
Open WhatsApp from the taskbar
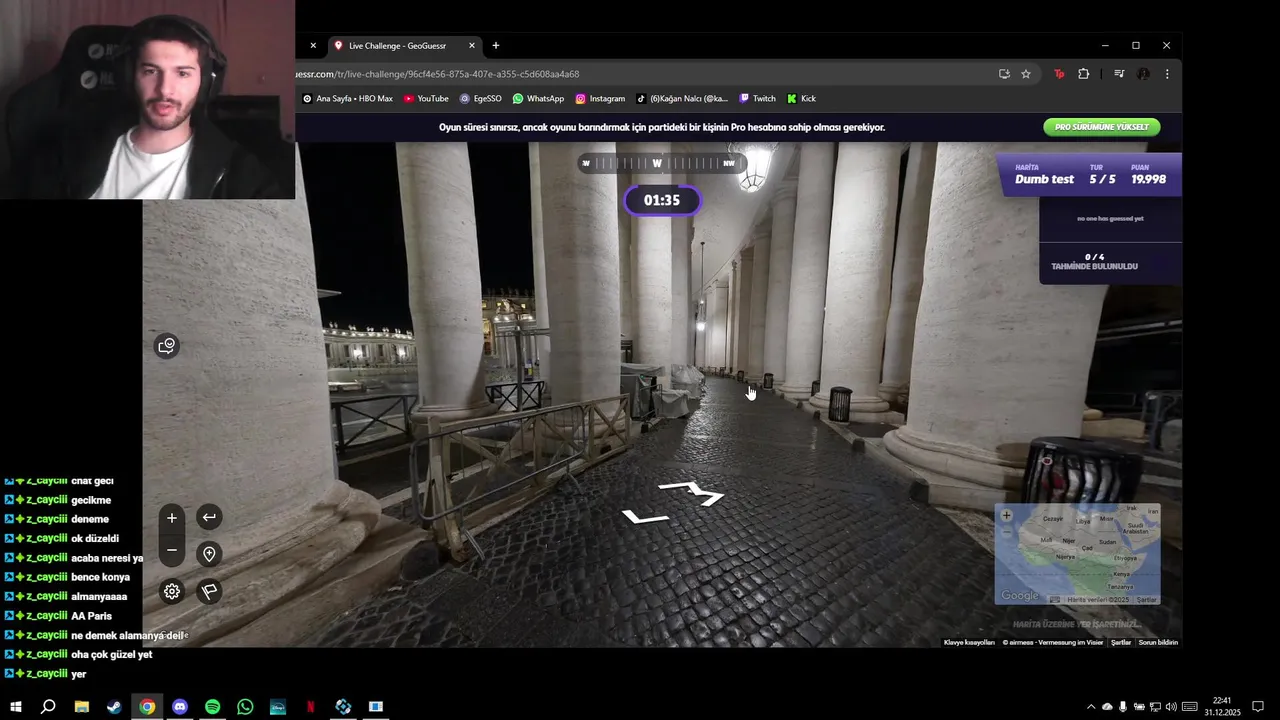tap(245, 707)
